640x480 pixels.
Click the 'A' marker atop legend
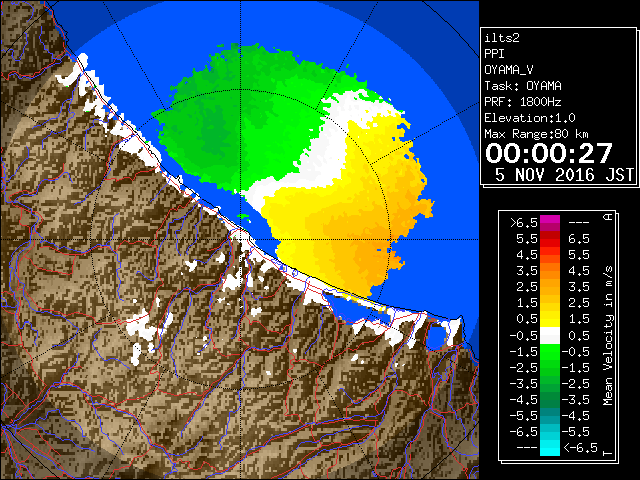click(x=608, y=217)
